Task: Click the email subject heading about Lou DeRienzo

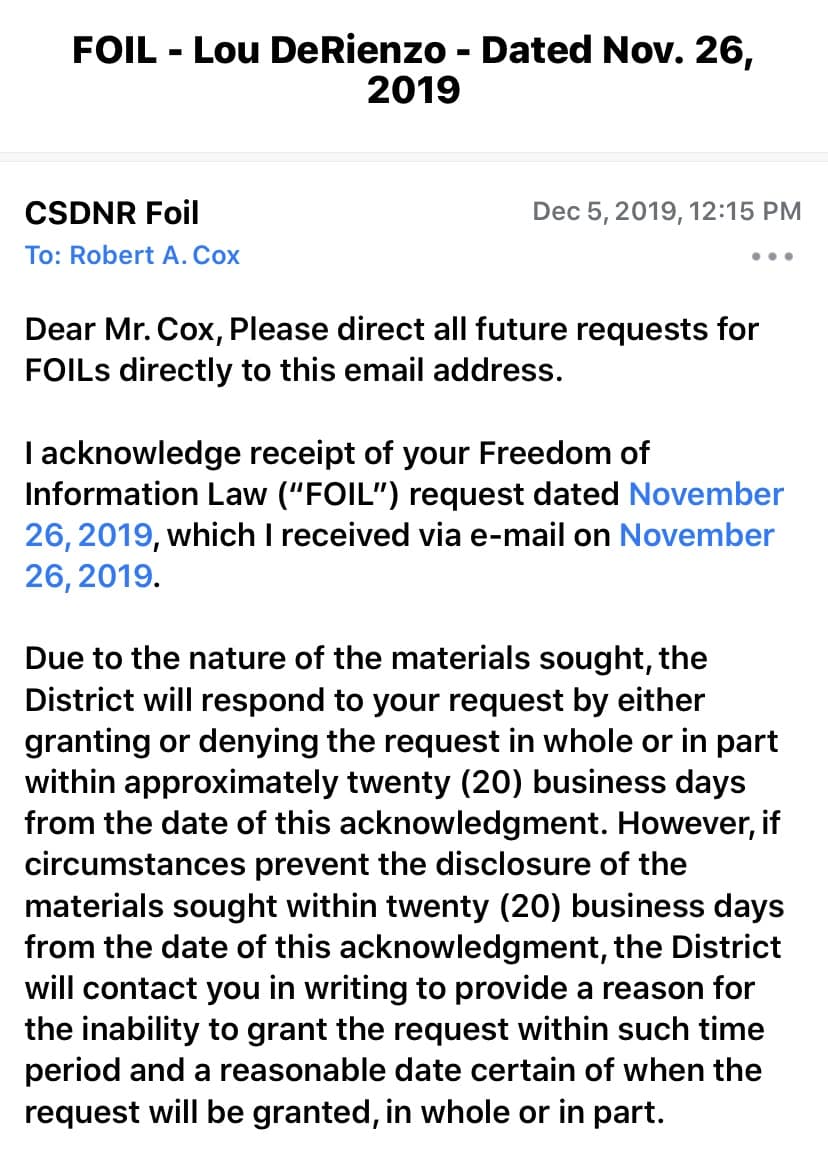Action: [413, 70]
